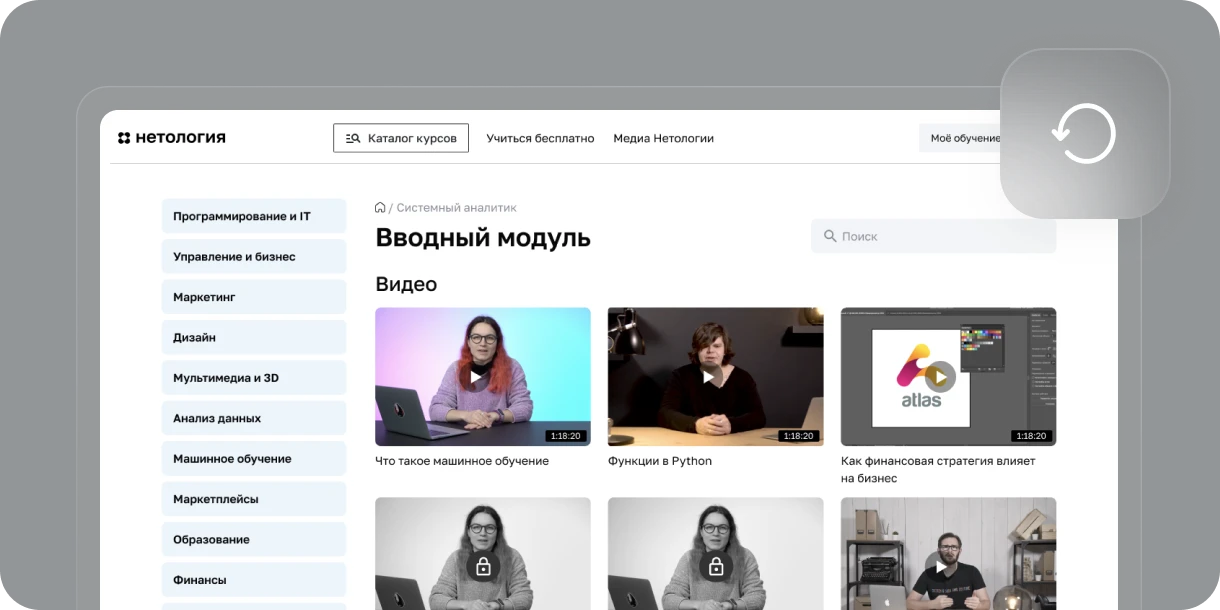Click the Netology logo icon
Screen dimensions: 1220x610
(124, 138)
